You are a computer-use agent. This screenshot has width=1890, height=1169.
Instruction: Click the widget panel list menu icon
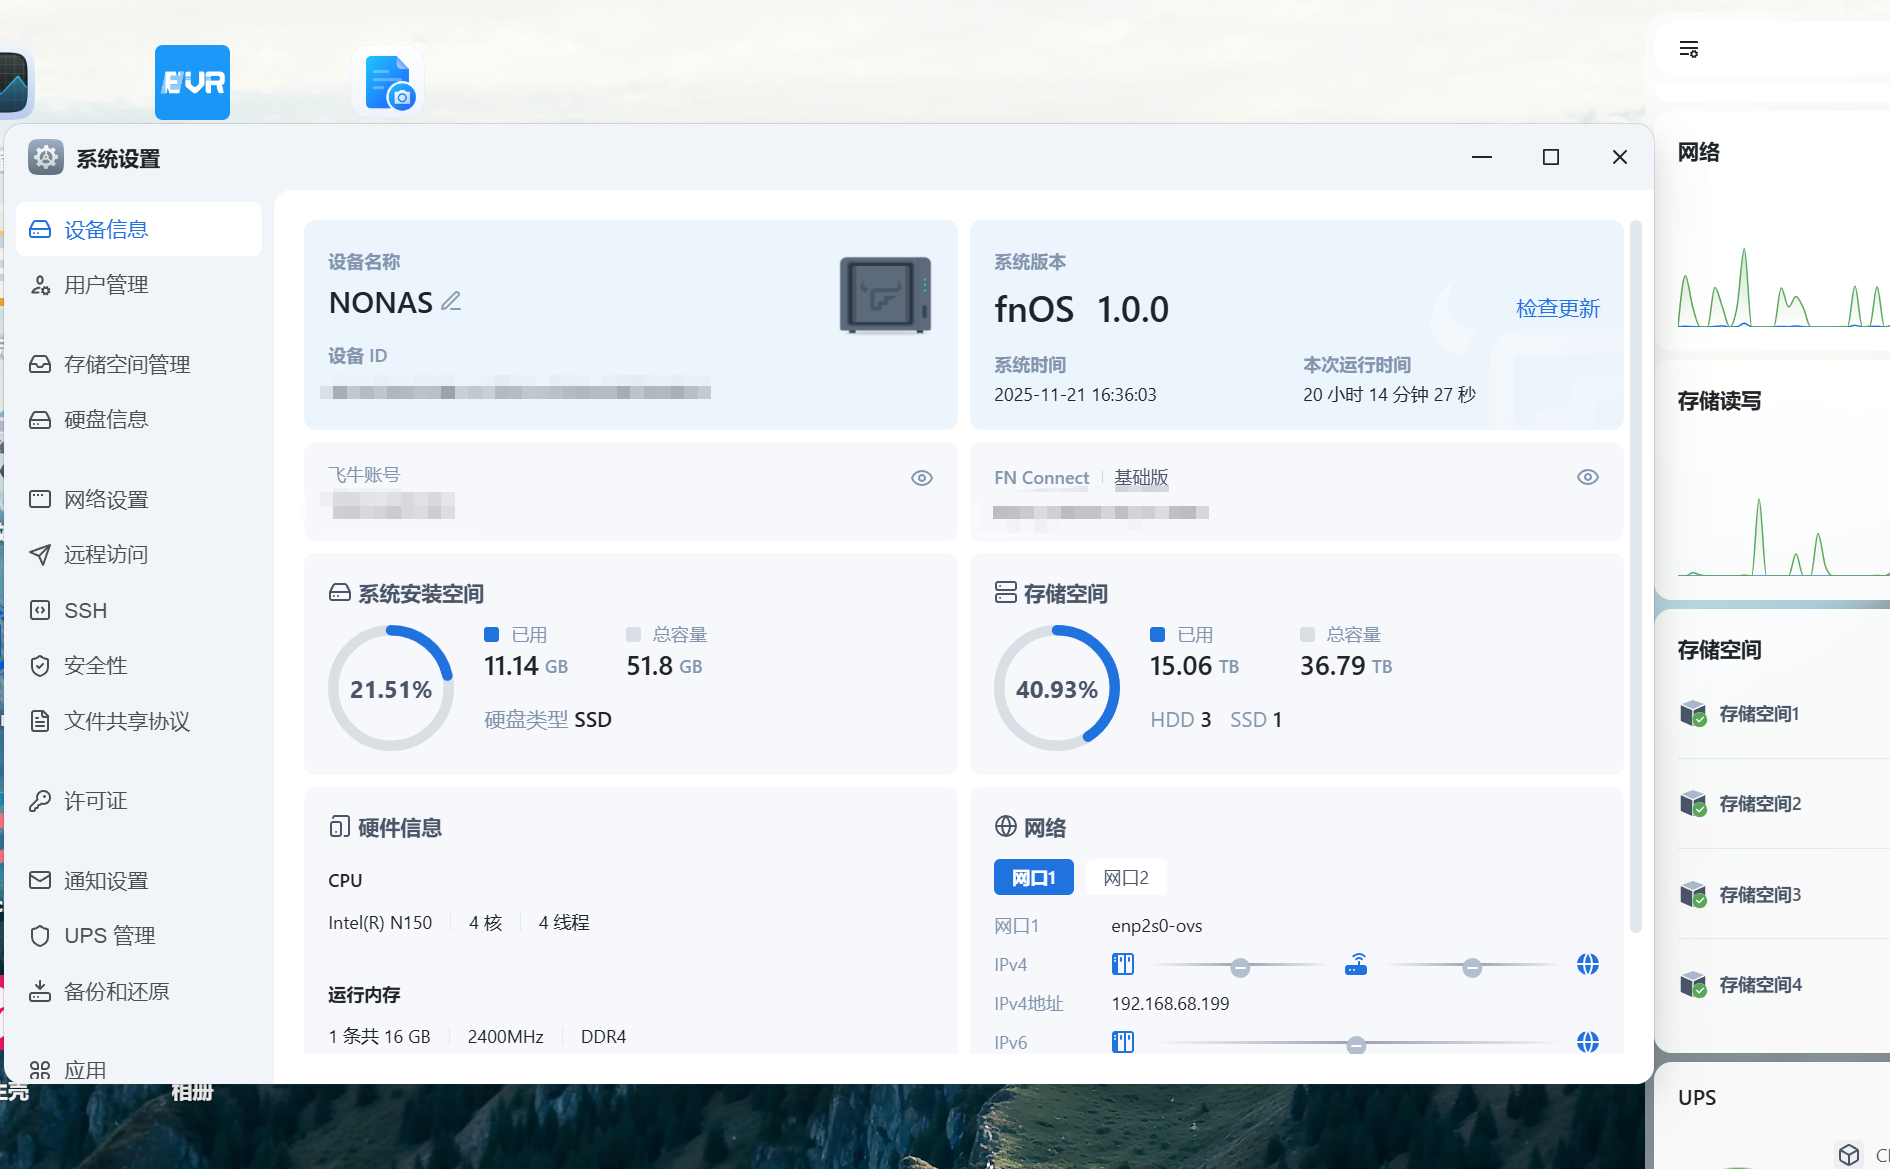[1689, 49]
